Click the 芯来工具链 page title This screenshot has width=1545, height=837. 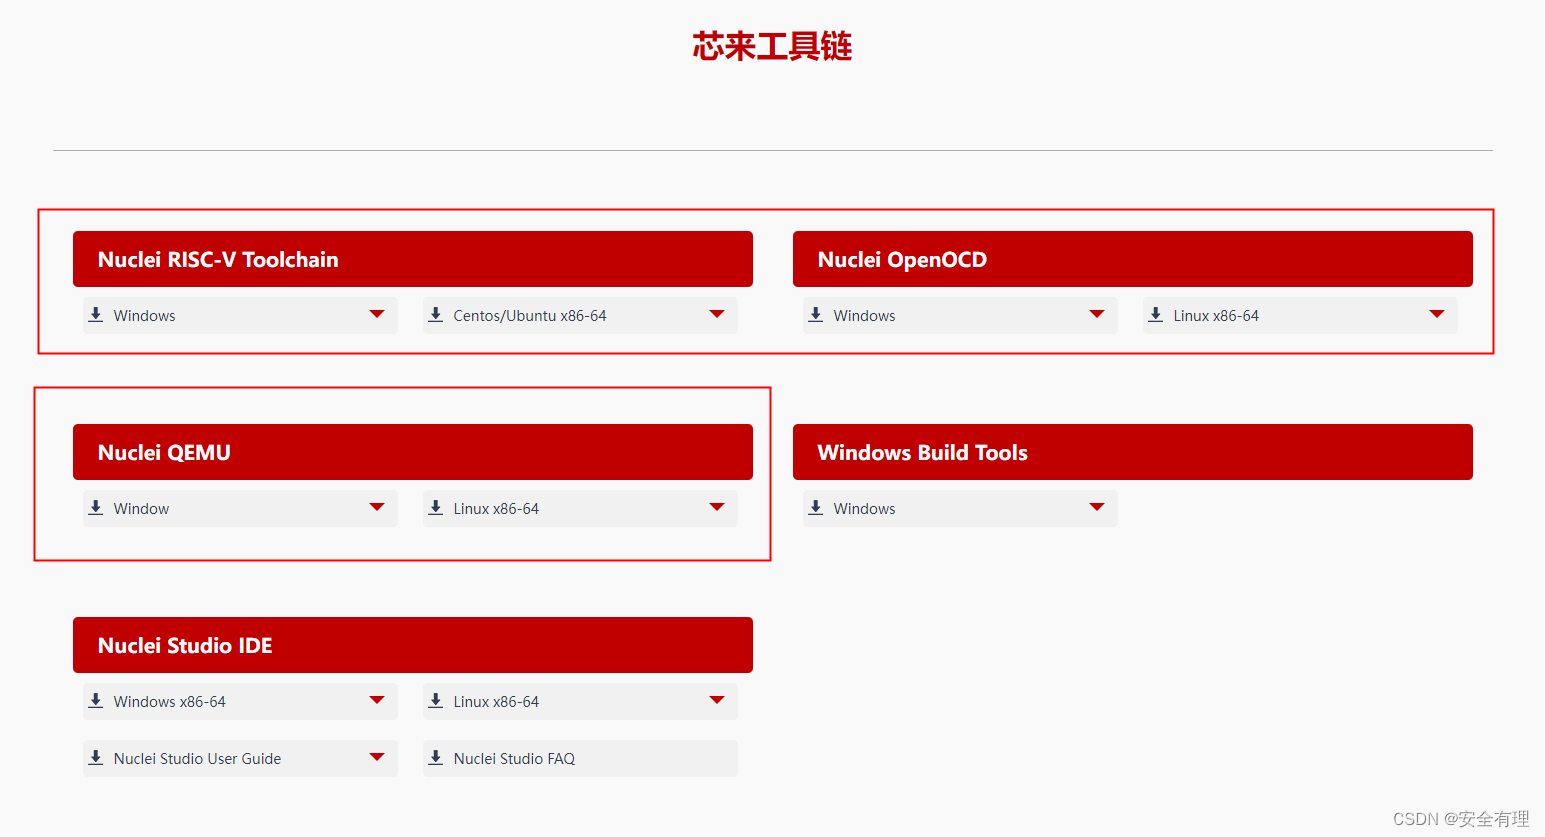click(772, 46)
